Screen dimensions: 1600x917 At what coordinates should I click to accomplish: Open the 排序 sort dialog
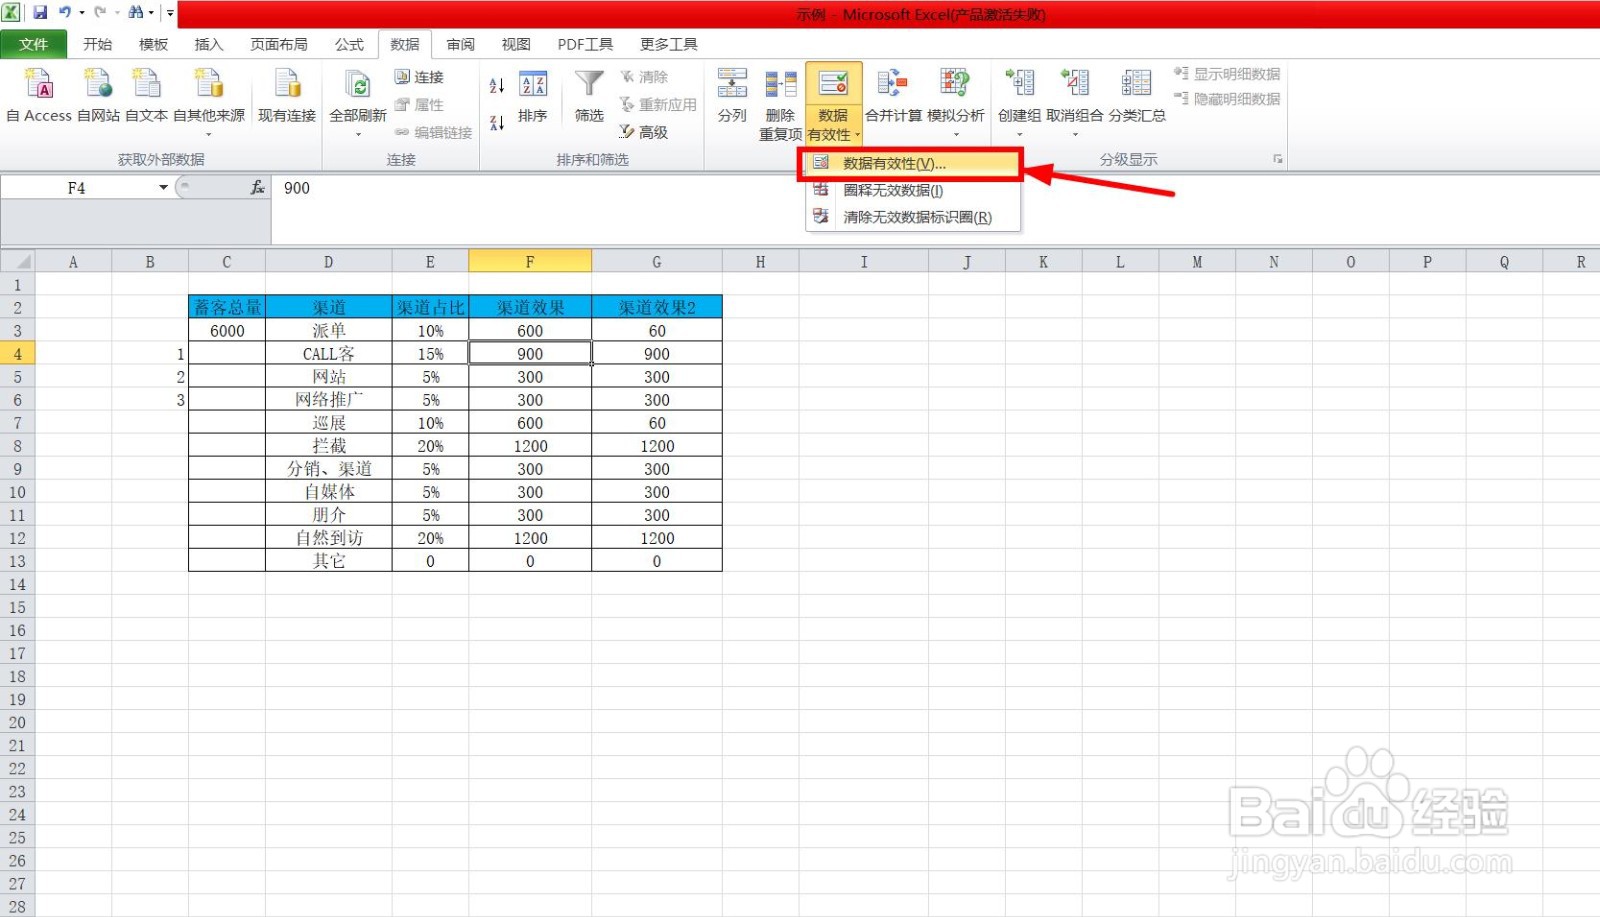(x=533, y=96)
